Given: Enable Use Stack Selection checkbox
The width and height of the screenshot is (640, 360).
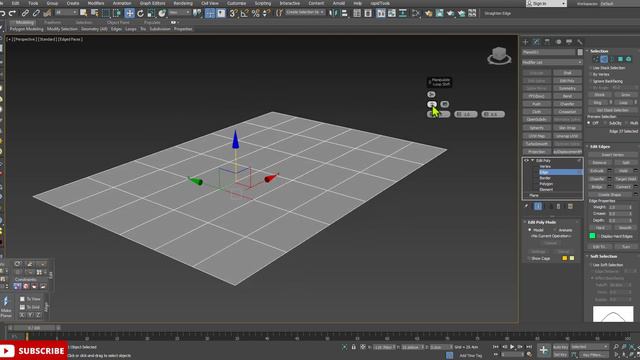Looking at the screenshot, I should [591, 68].
